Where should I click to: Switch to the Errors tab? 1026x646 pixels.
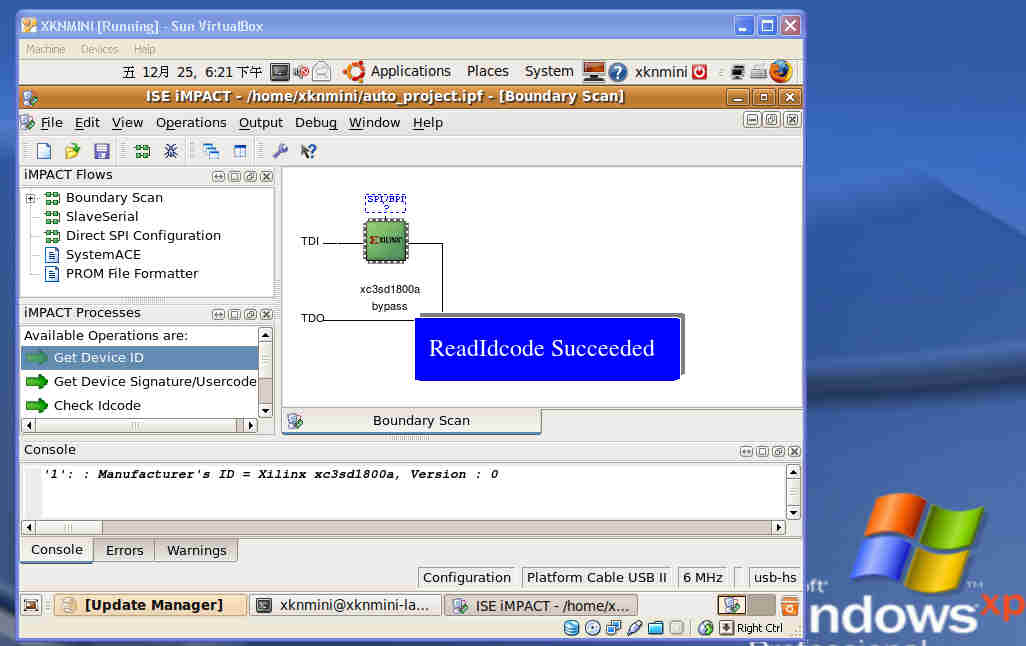point(124,550)
